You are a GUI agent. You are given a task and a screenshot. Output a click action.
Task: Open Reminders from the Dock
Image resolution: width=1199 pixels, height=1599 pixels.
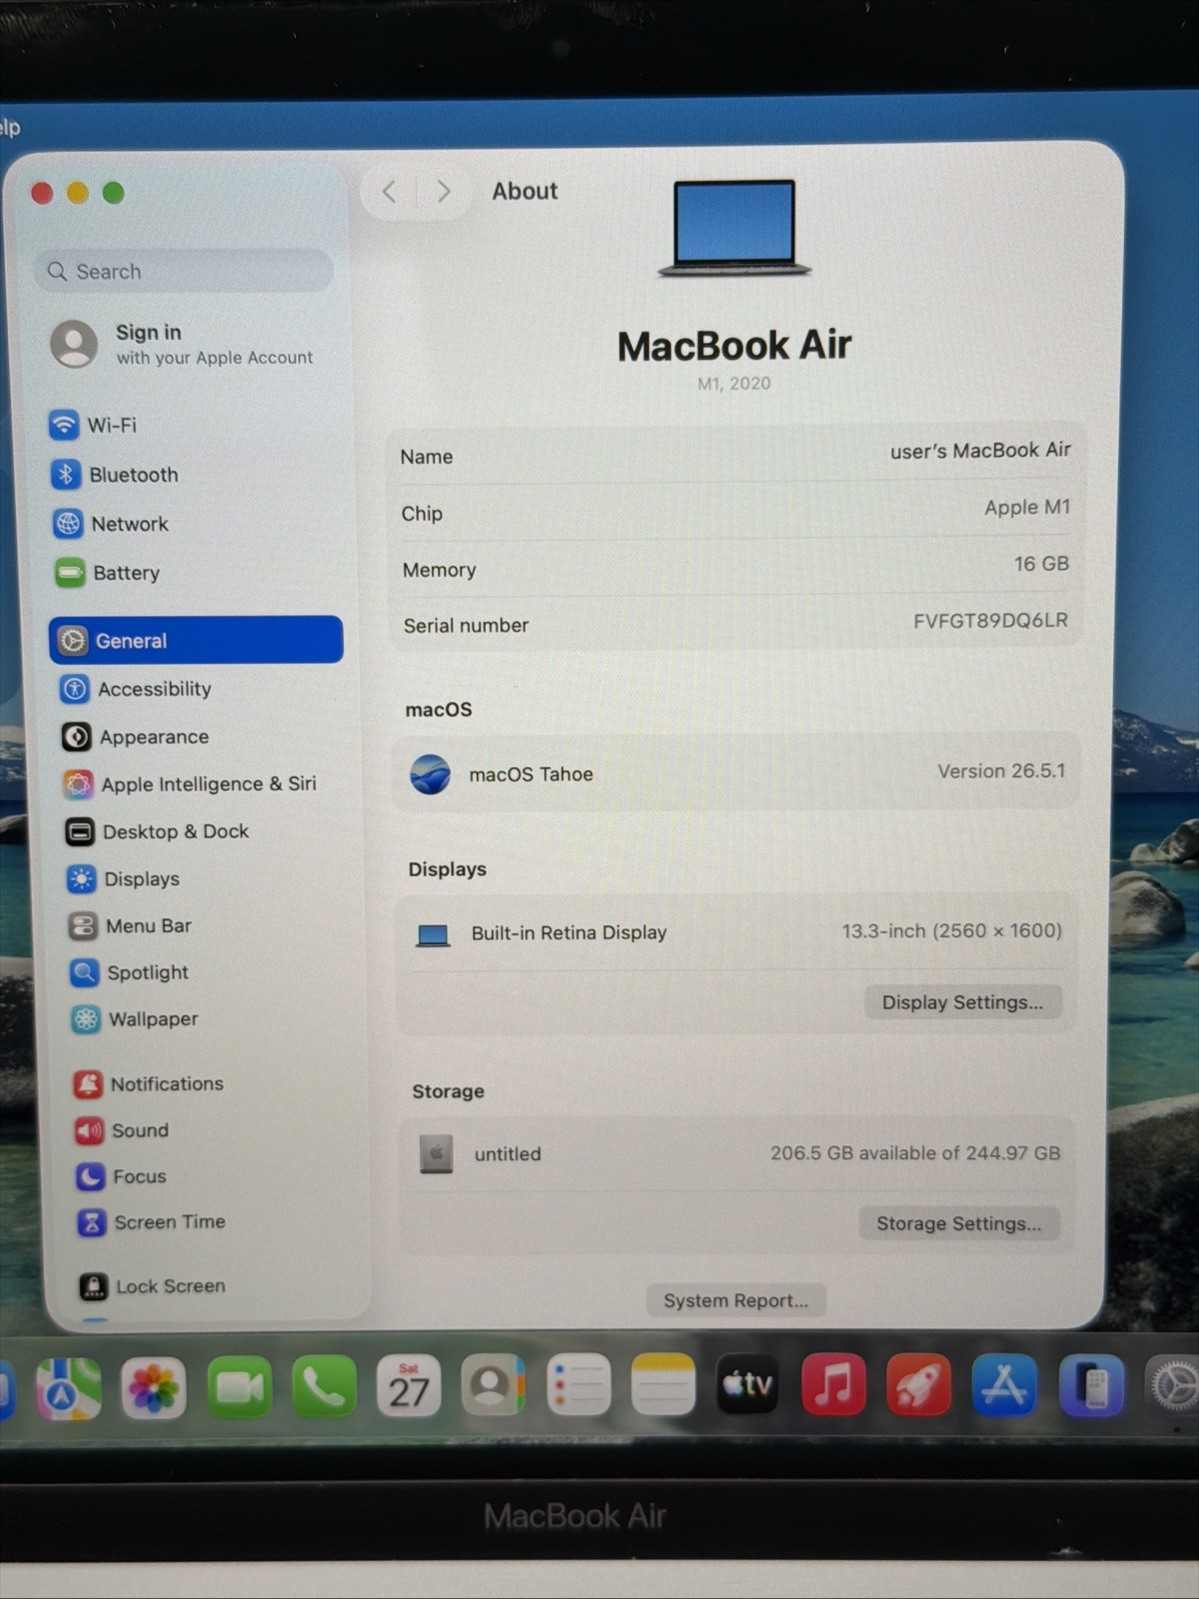pos(579,1385)
